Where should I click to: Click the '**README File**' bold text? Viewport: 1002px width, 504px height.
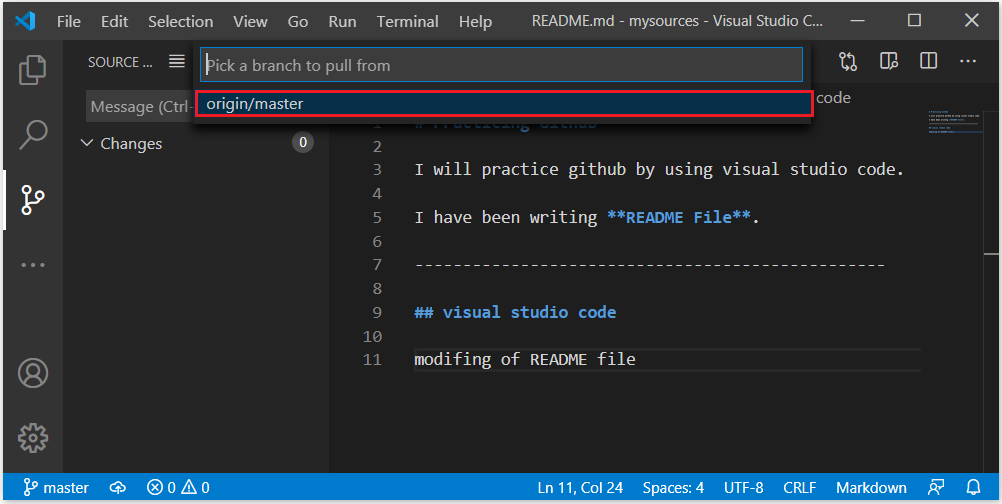pos(679,217)
